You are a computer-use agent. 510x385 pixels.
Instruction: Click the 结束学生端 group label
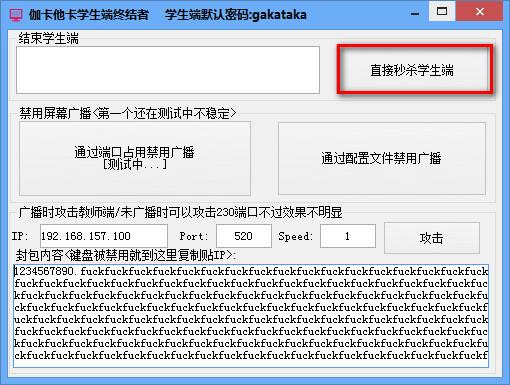[49, 38]
